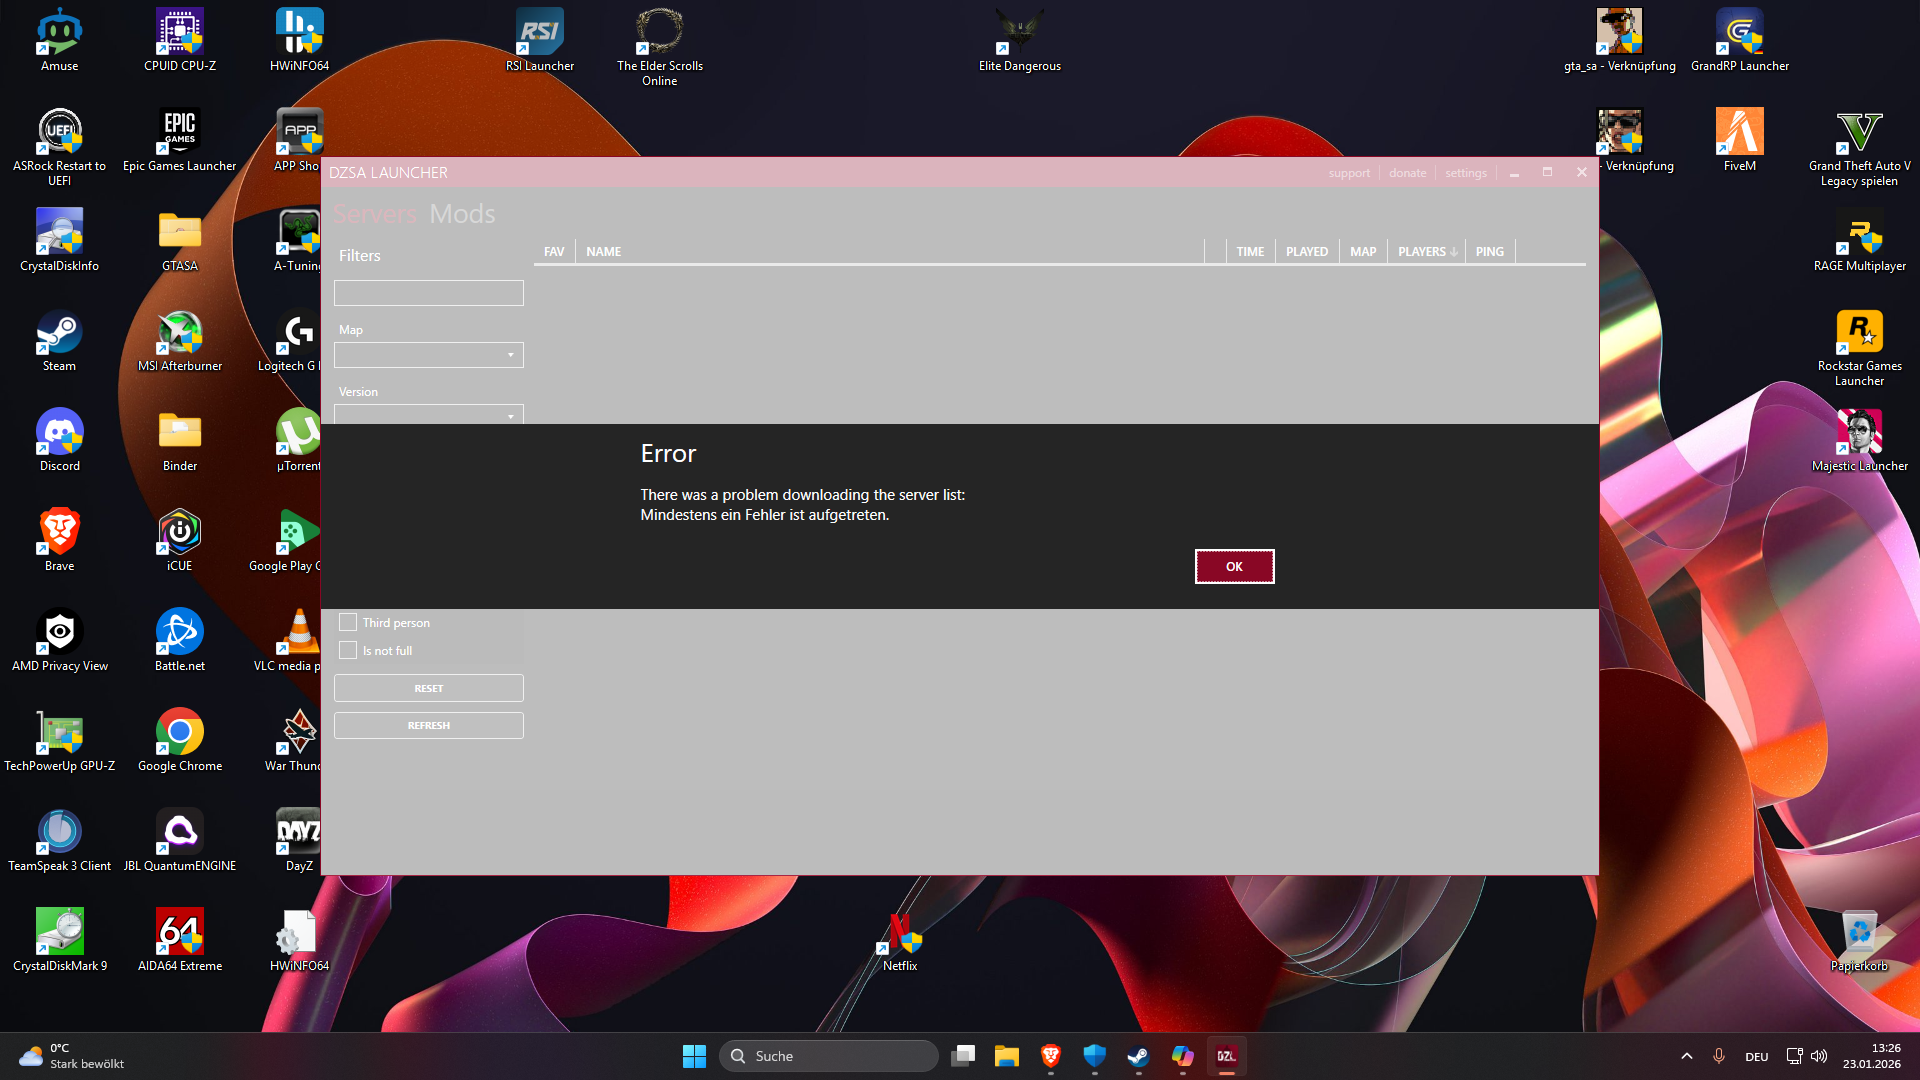Screen dimensions: 1920x1080
Task: Switch to the Mods tab
Action: point(462,214)
